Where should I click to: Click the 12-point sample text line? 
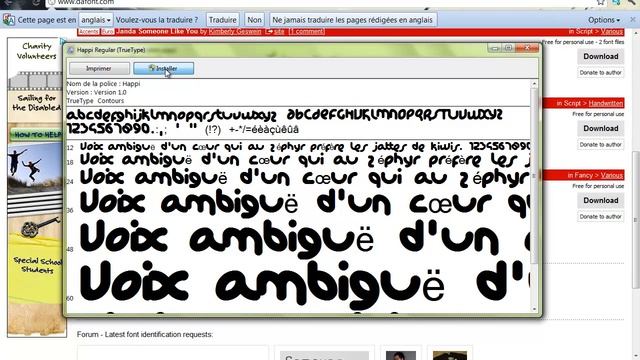coord(304,147)
